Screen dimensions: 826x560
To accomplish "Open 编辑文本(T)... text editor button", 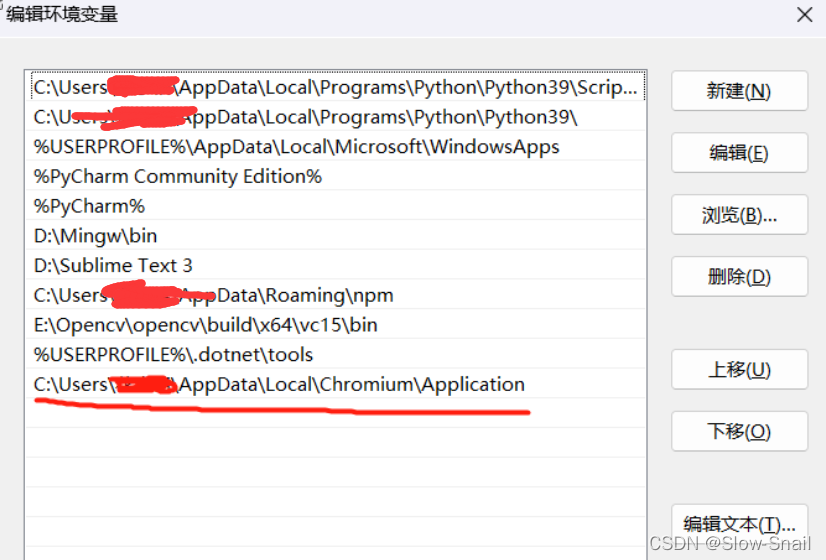I will [739, 525].
